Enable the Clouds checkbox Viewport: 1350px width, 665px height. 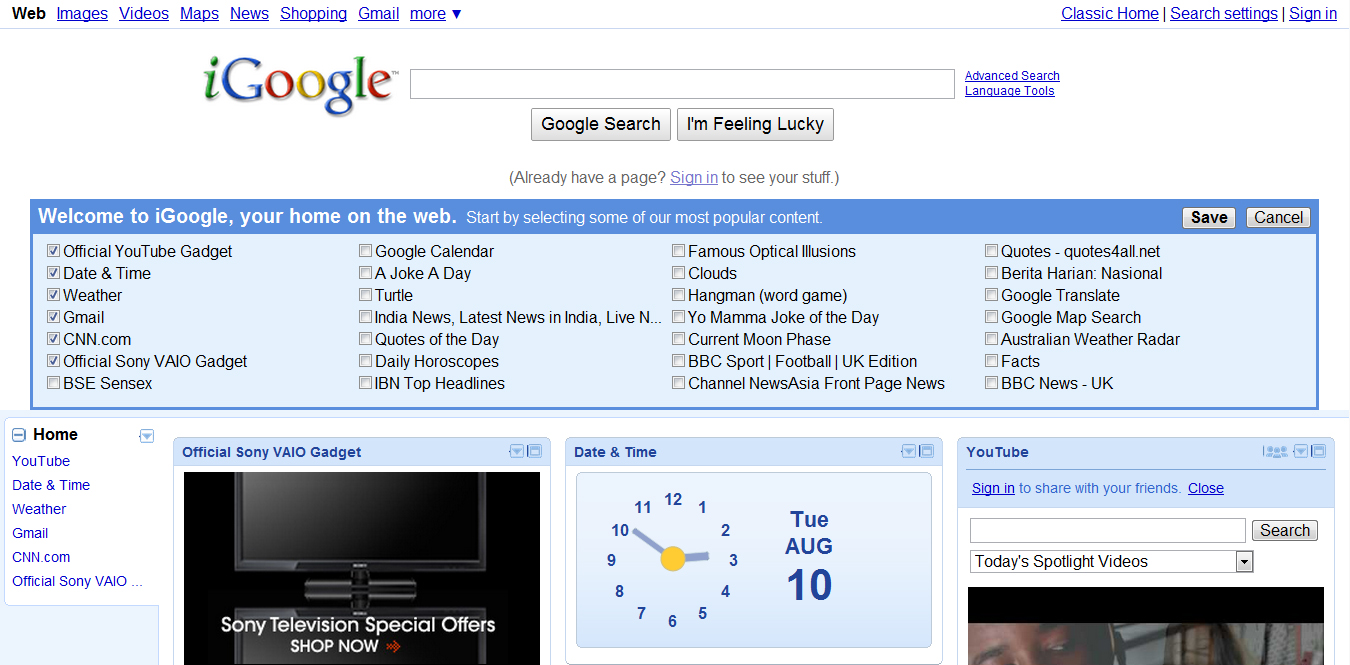[x=679, y=273]
